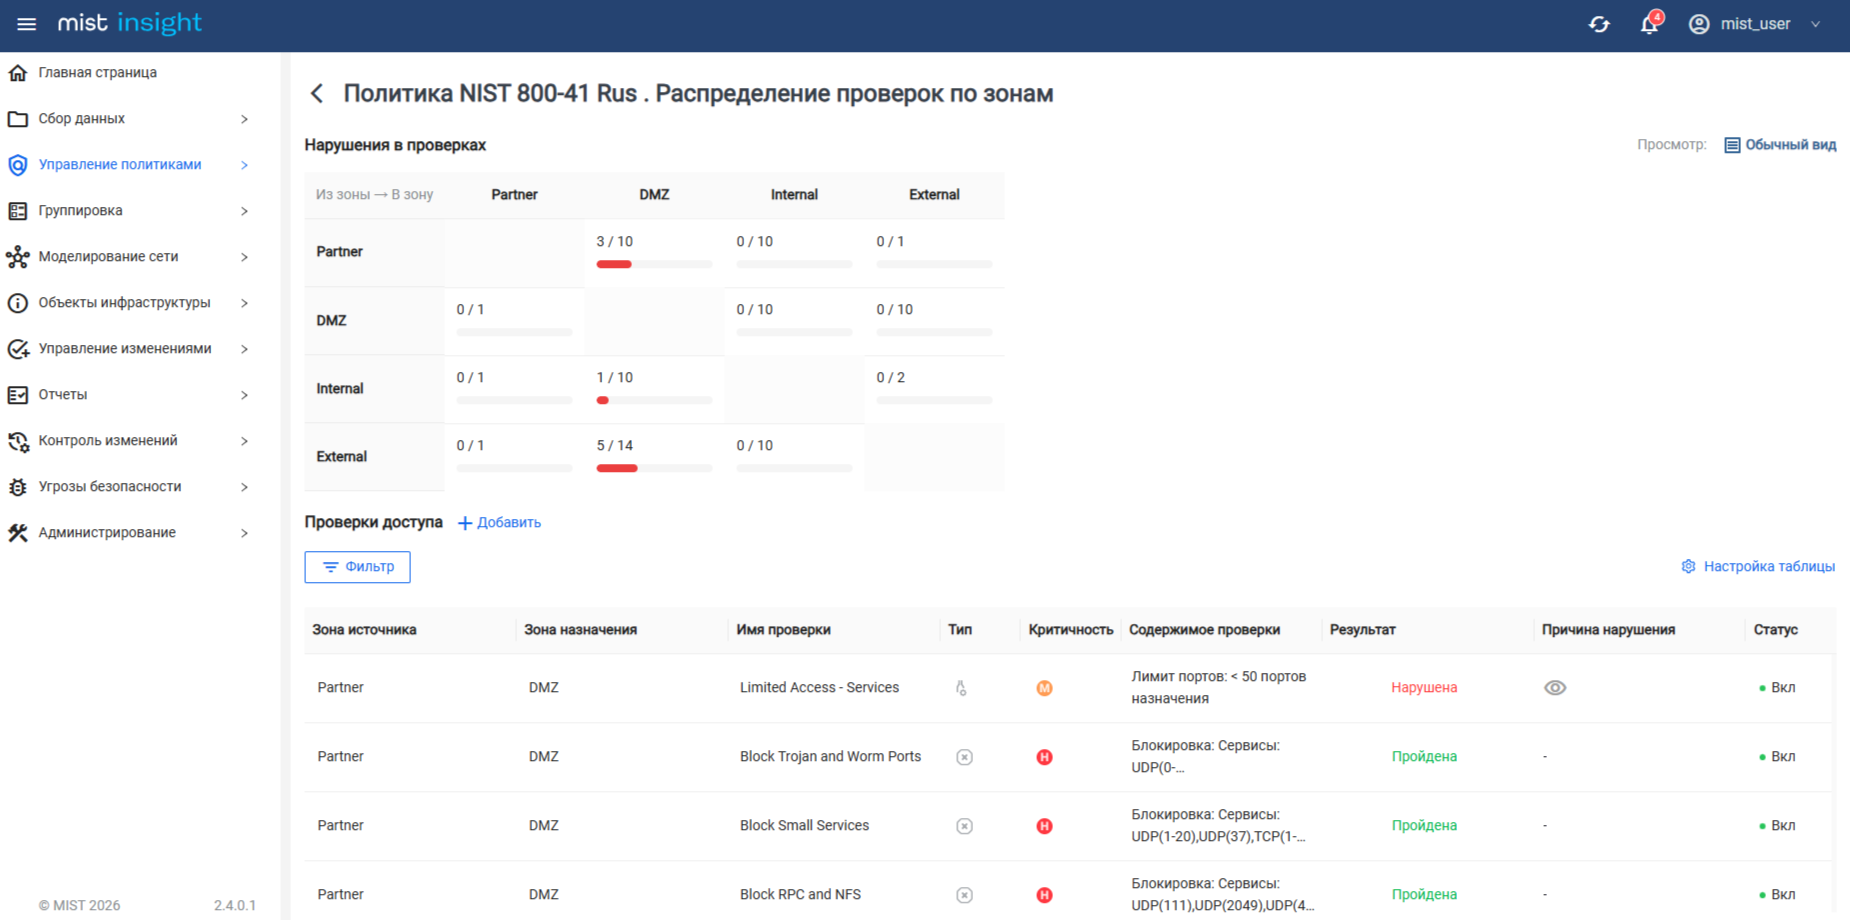
Task: Expand Администрирование chevron
Action: point(244,533)
